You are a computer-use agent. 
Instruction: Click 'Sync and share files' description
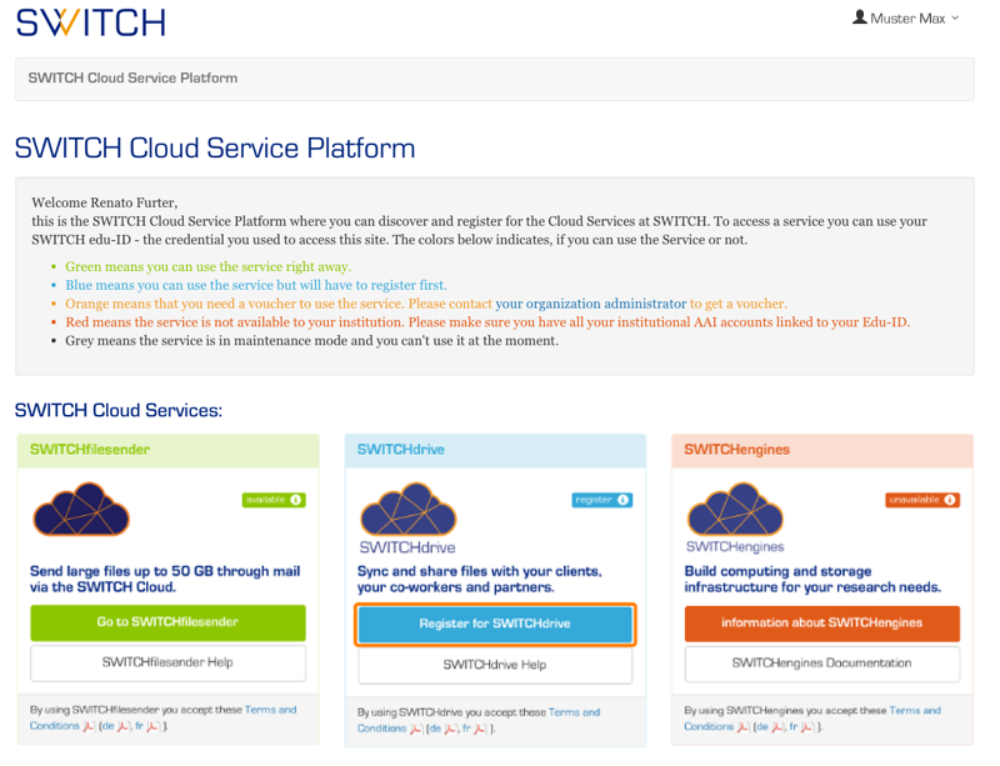tap(480, 579)
